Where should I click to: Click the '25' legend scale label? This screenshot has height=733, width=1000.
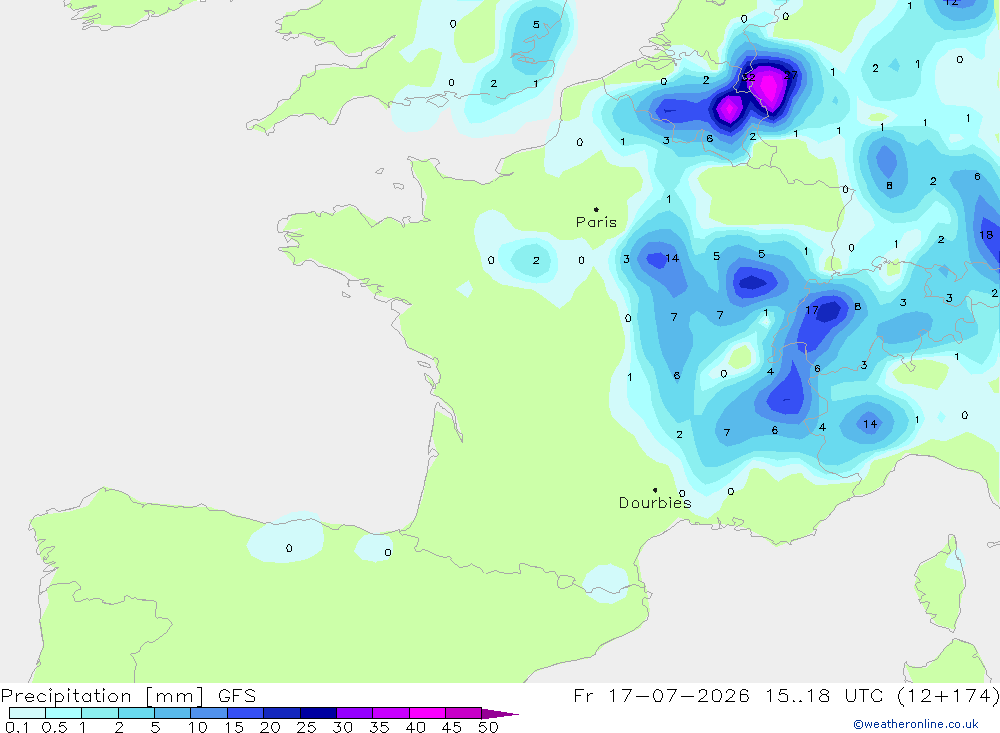click(x=306, y=727)
